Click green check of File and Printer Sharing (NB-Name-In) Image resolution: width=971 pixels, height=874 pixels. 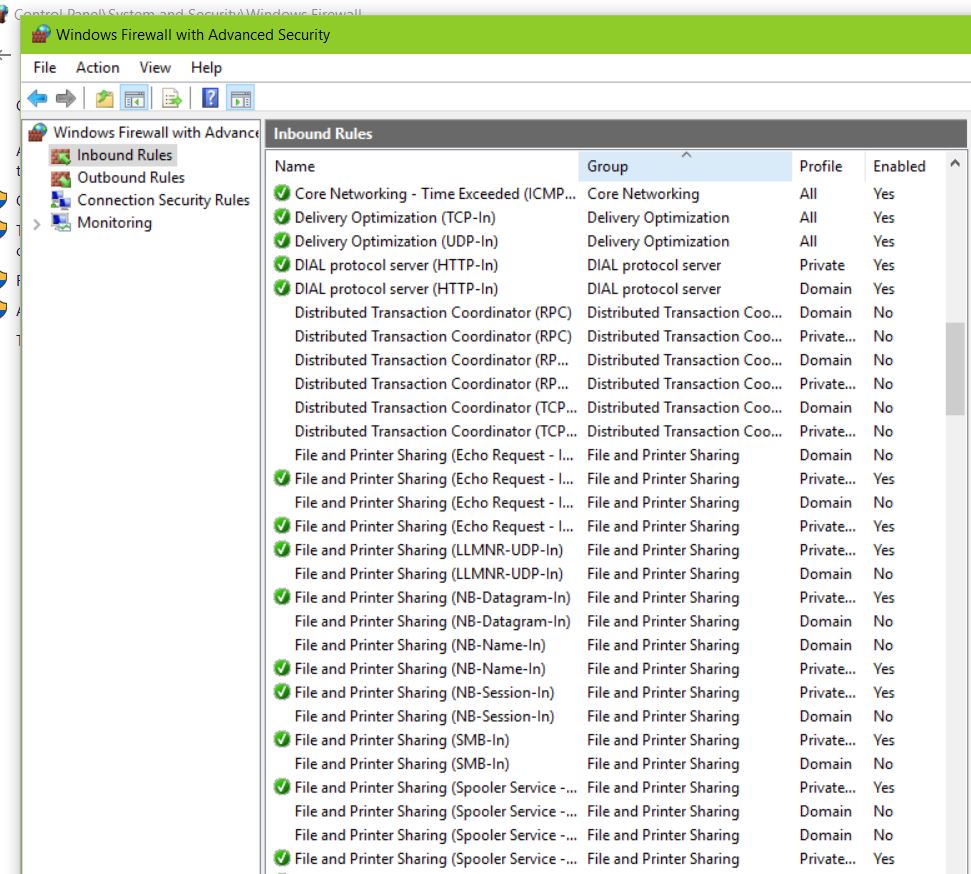[282, 668]
